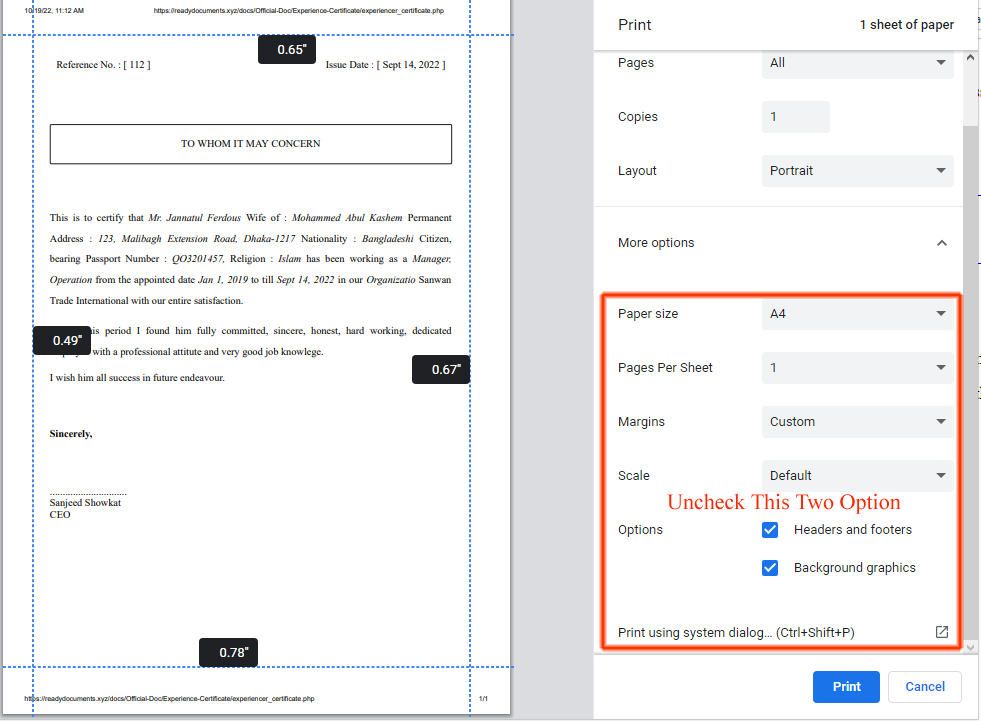Click the blue Print button

tap(846, 687)
